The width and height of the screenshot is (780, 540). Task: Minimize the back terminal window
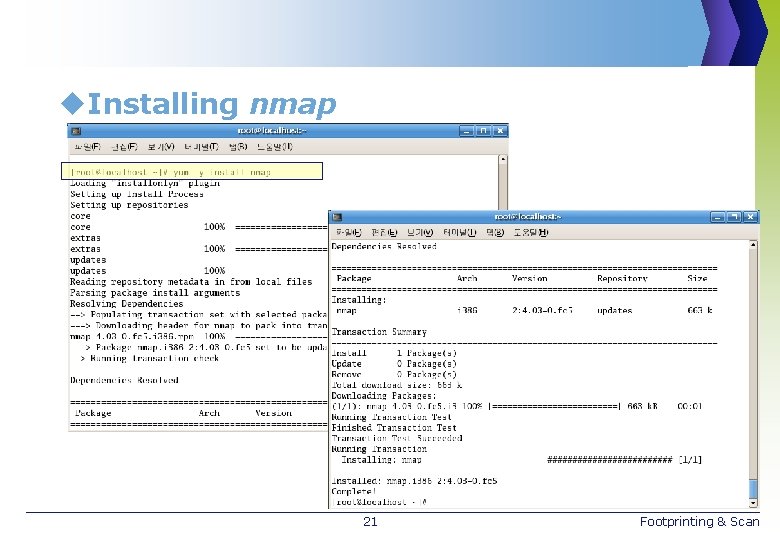[x=466, y=131]
